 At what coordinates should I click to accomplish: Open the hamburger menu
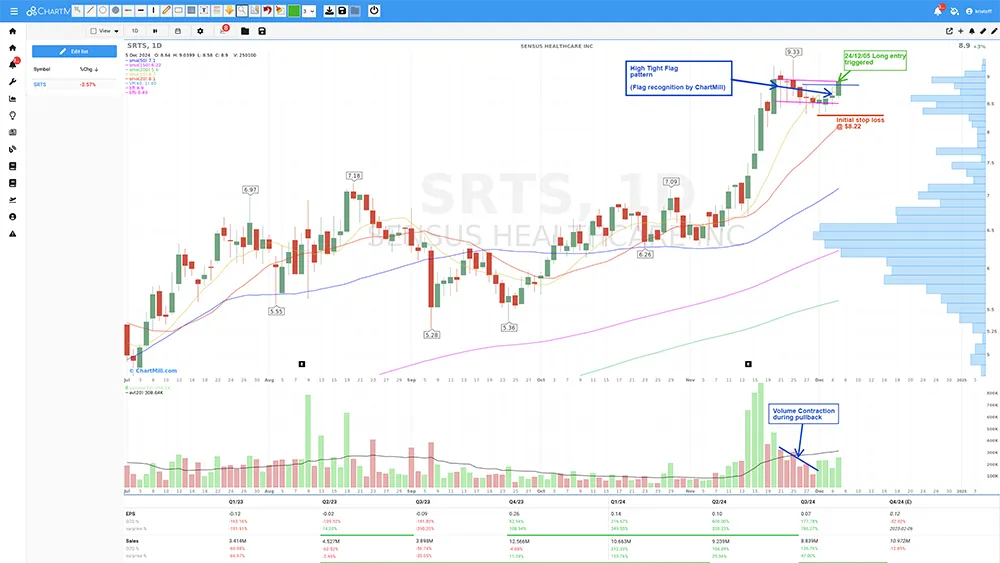point(14,11)
